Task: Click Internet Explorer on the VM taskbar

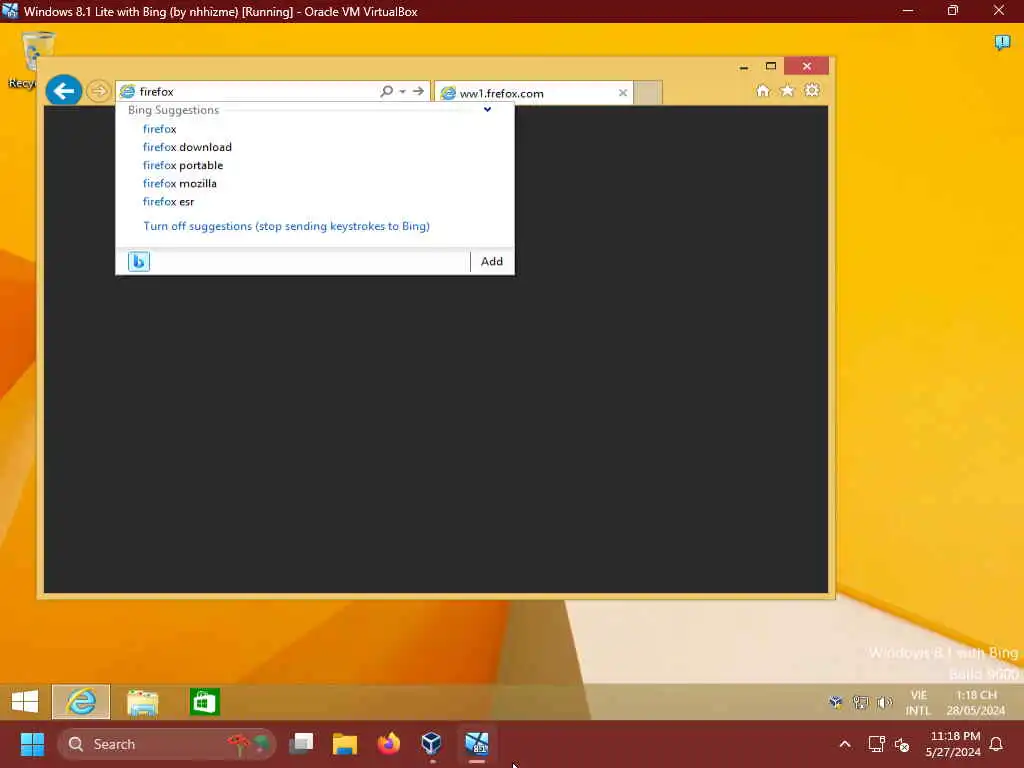Action: coord(81,701)
